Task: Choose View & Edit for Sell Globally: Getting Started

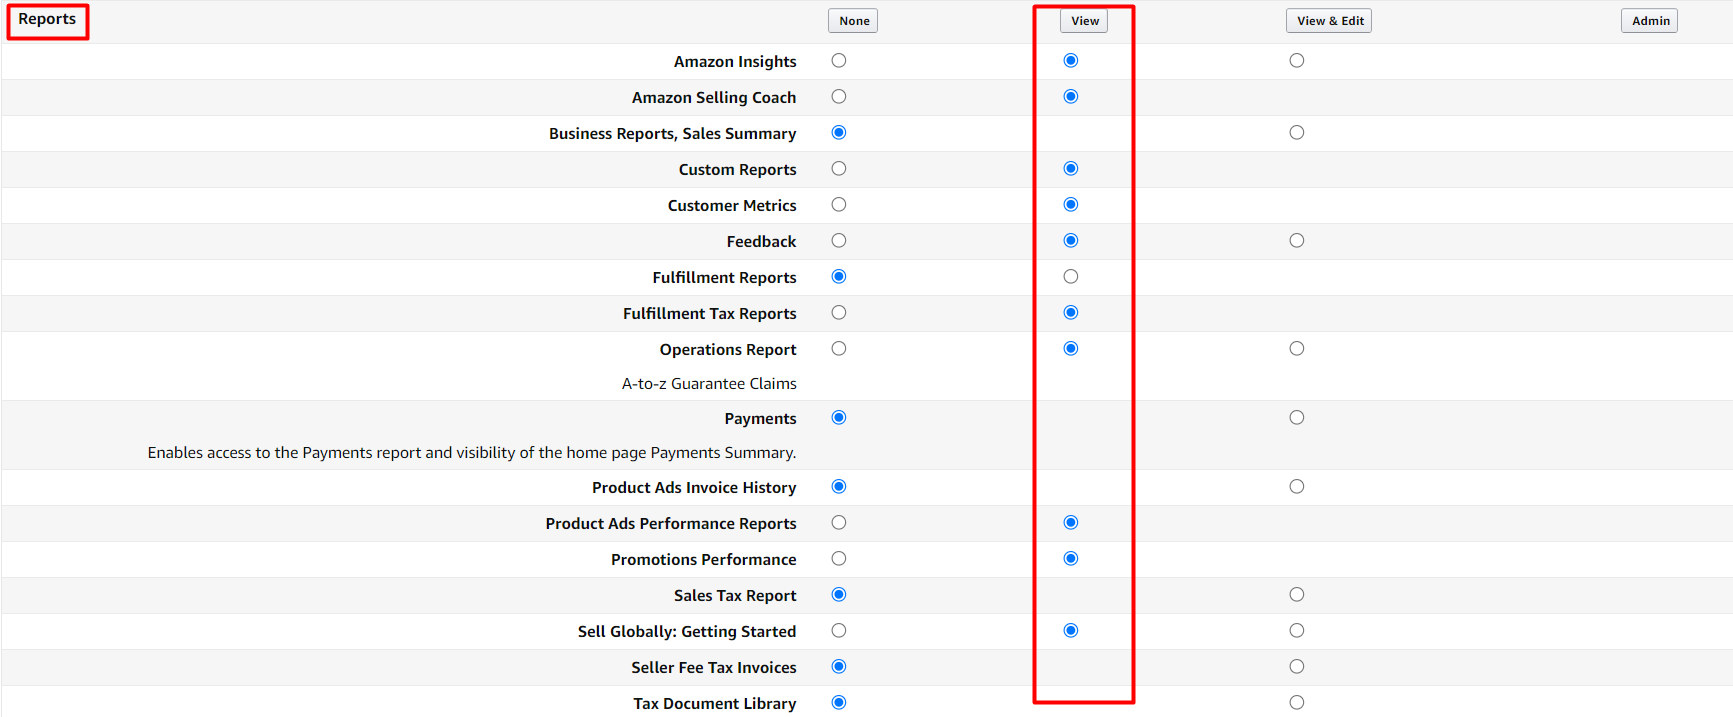Action: [1297, 631]
